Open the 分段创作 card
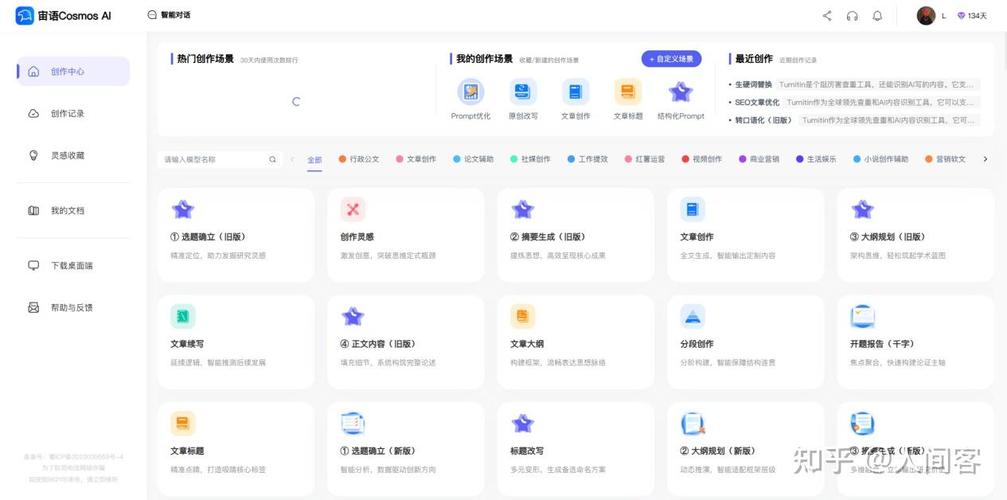Image resolution: width=1007 pixels, height=500 pixels. pyautogui.click(x=746, y=342)
